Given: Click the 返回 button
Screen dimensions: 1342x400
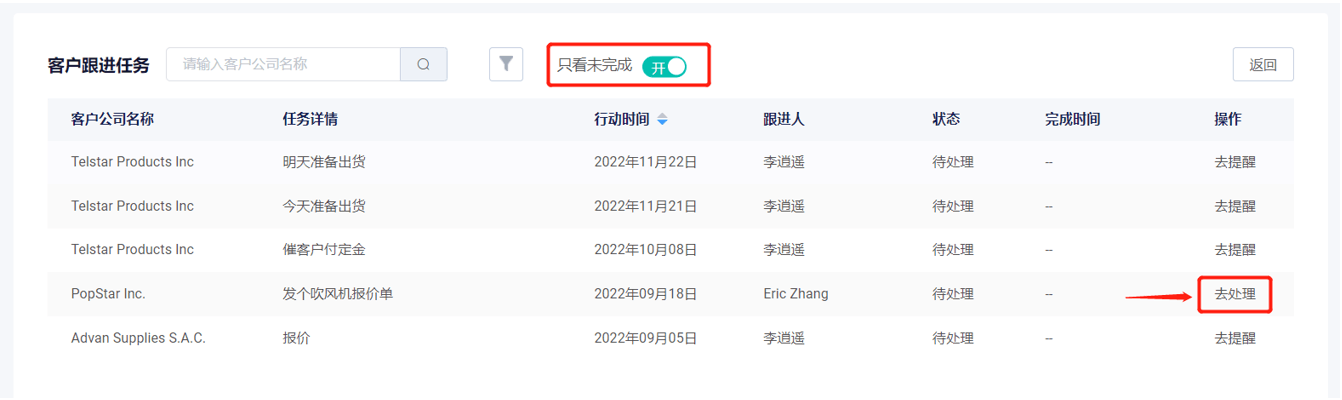Looking at the screenshot, I should pyautogui.click(x=1263, y=64).
